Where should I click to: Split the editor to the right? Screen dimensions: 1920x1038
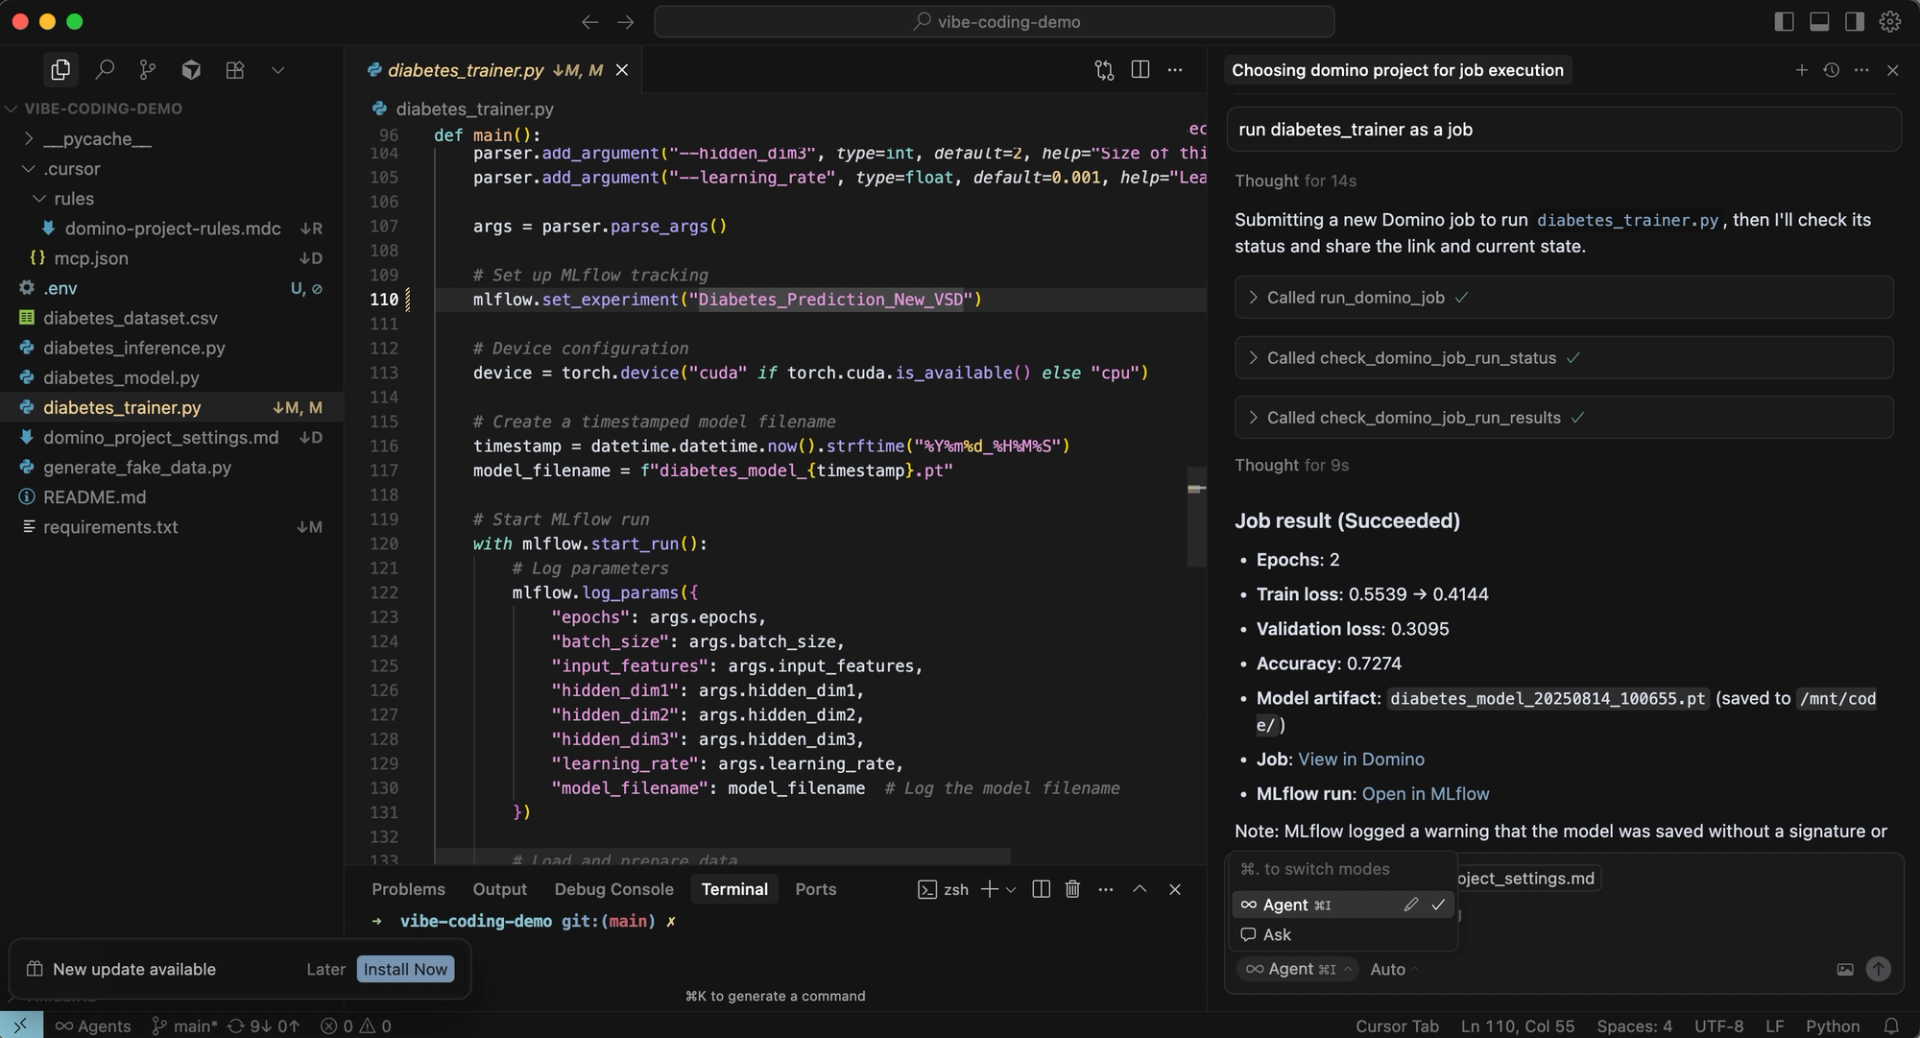pyautogui.click(x=1140, y=70)
